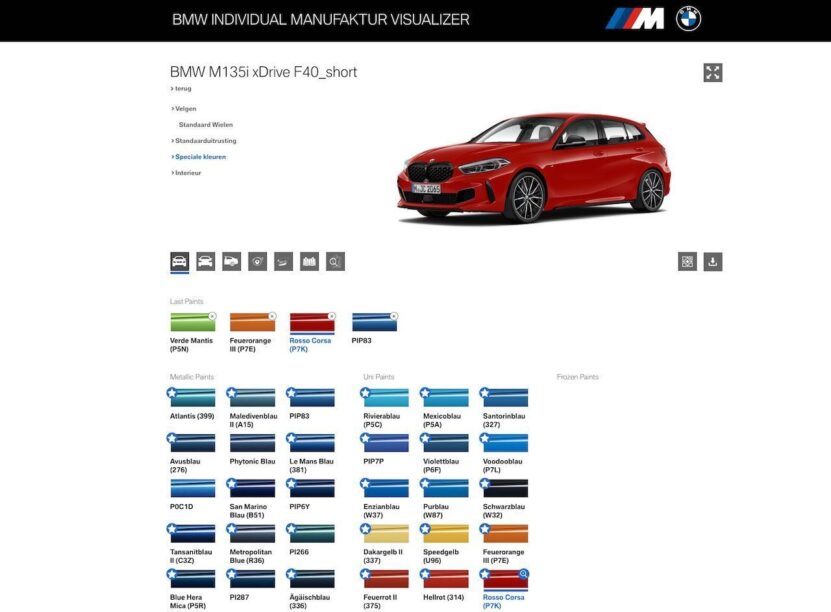Image resolution: width=831 pixels, height=612 pixels.
Task: Switch to the side car view icon
Action: [231, 261]
